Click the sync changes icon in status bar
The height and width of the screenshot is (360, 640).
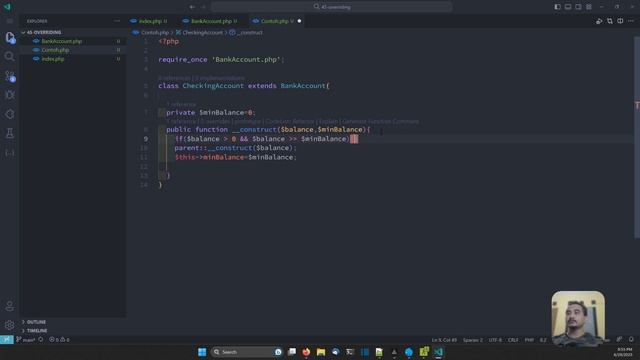[41, 340]
